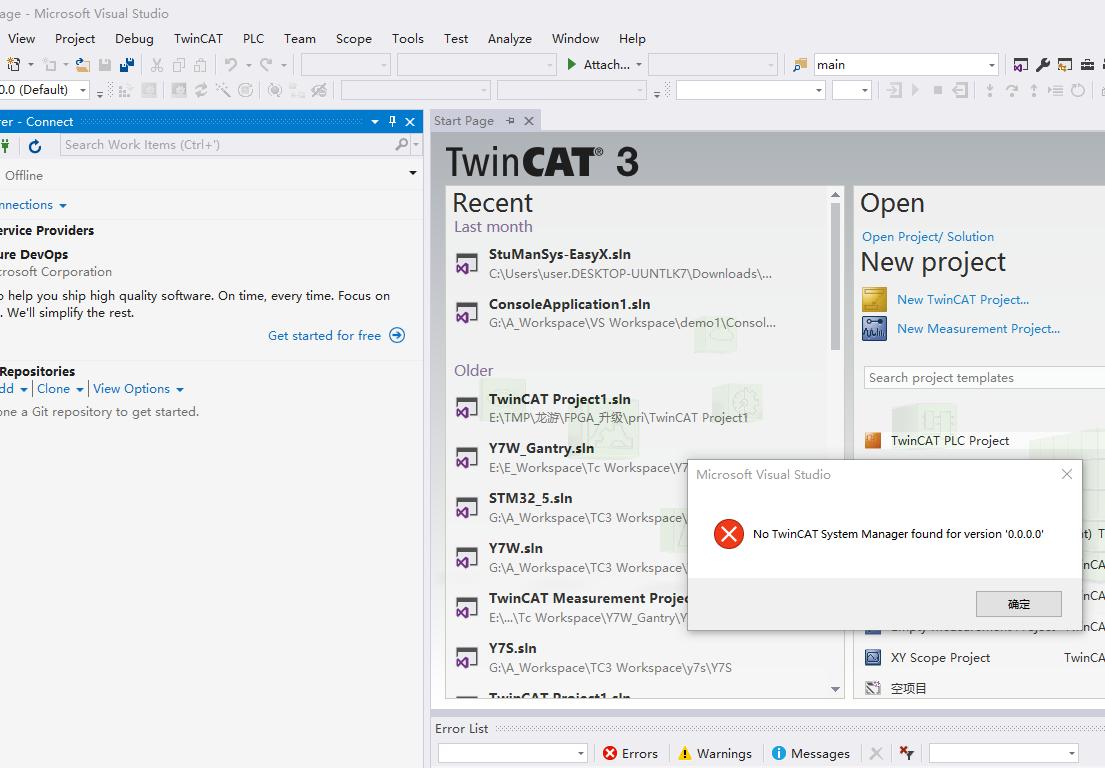Click the New TwinCAT Project... link
This screenshot has height=768, width=1105.
(x=963, y=299)
